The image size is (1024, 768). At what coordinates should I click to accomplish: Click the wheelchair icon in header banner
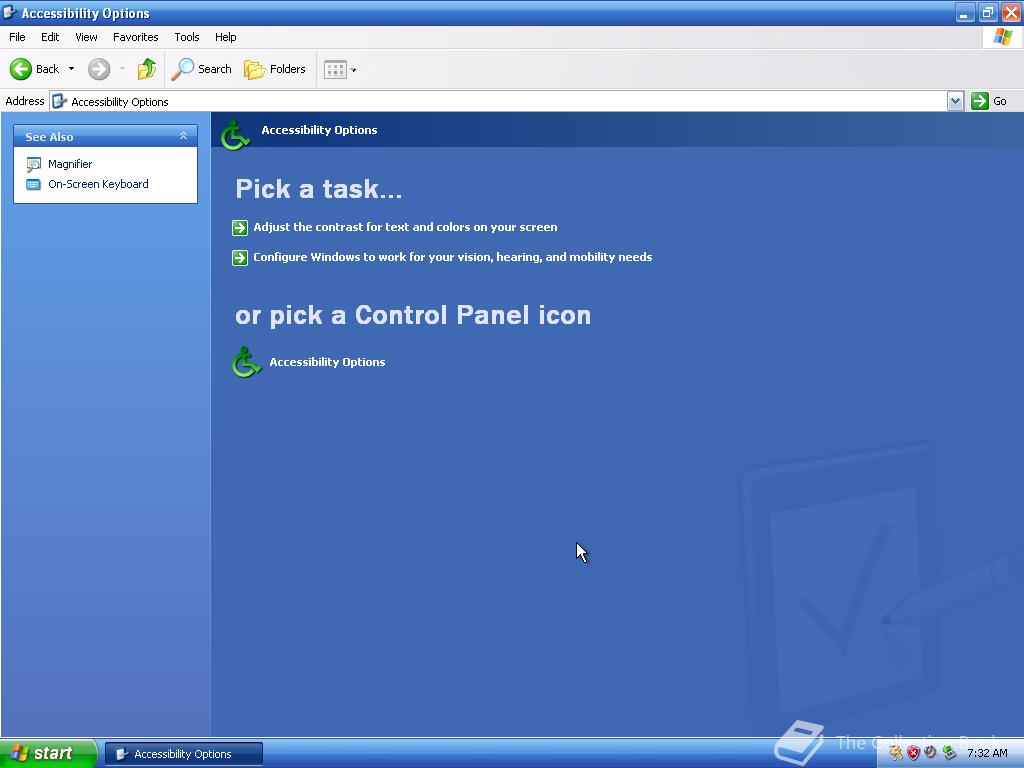pyautogui.click(x=235, y=135)
